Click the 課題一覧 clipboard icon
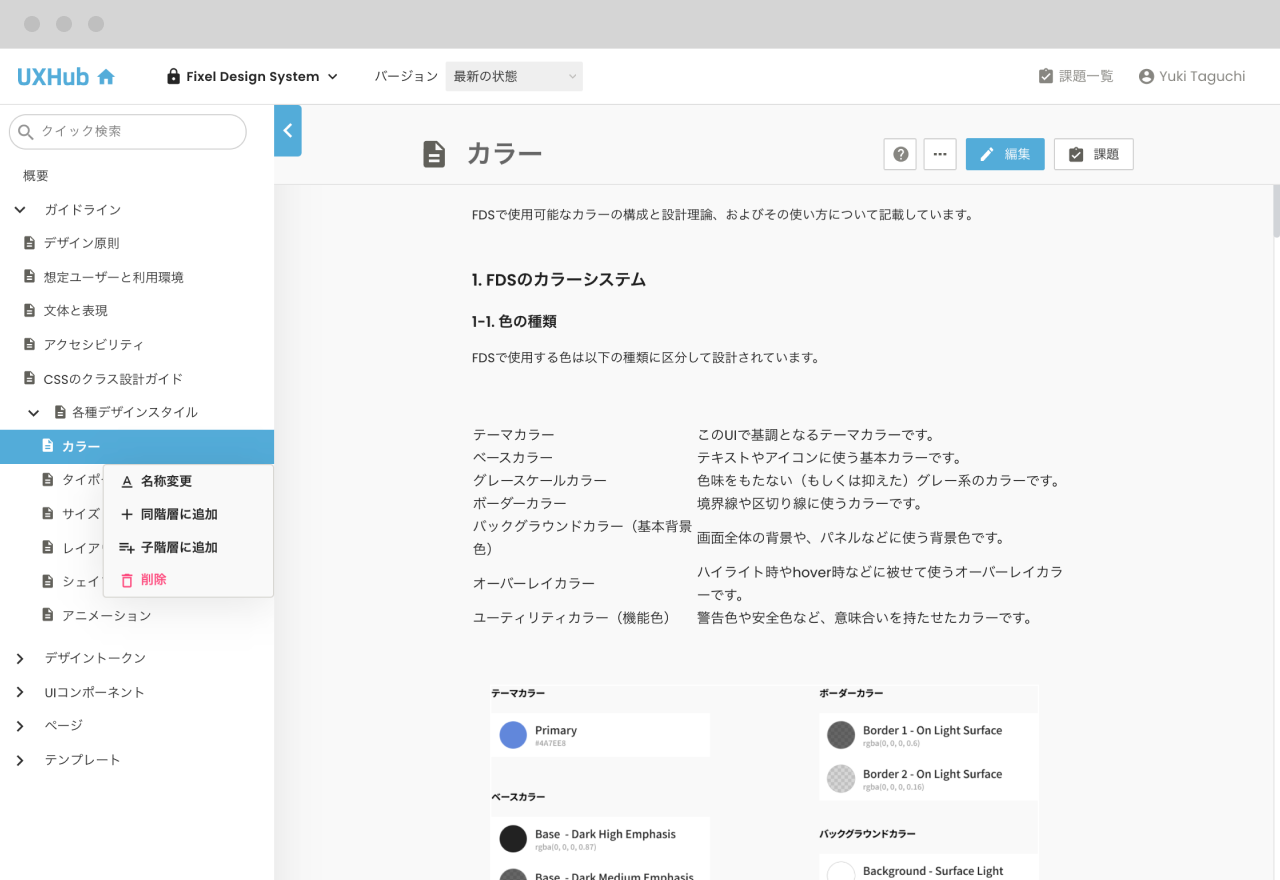This screenshot has width=1280, height=880. tap(1046, 75)
